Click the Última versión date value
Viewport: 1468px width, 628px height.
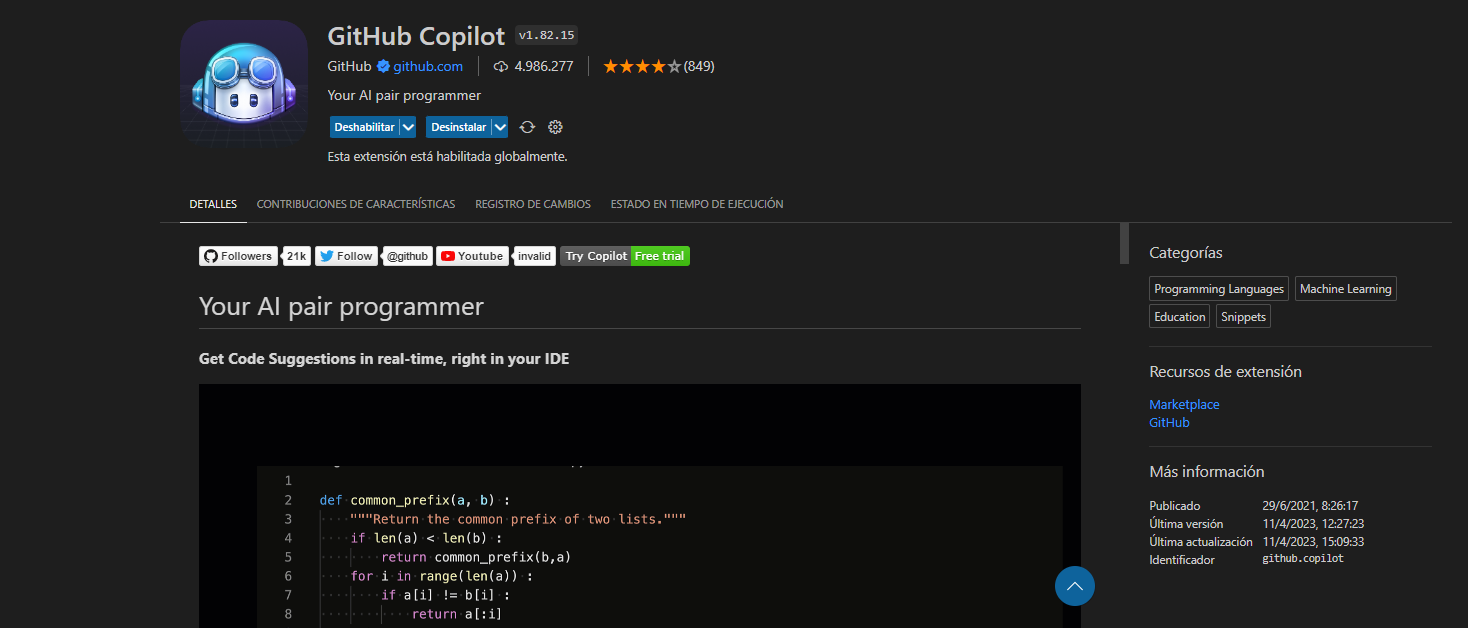1313,524
